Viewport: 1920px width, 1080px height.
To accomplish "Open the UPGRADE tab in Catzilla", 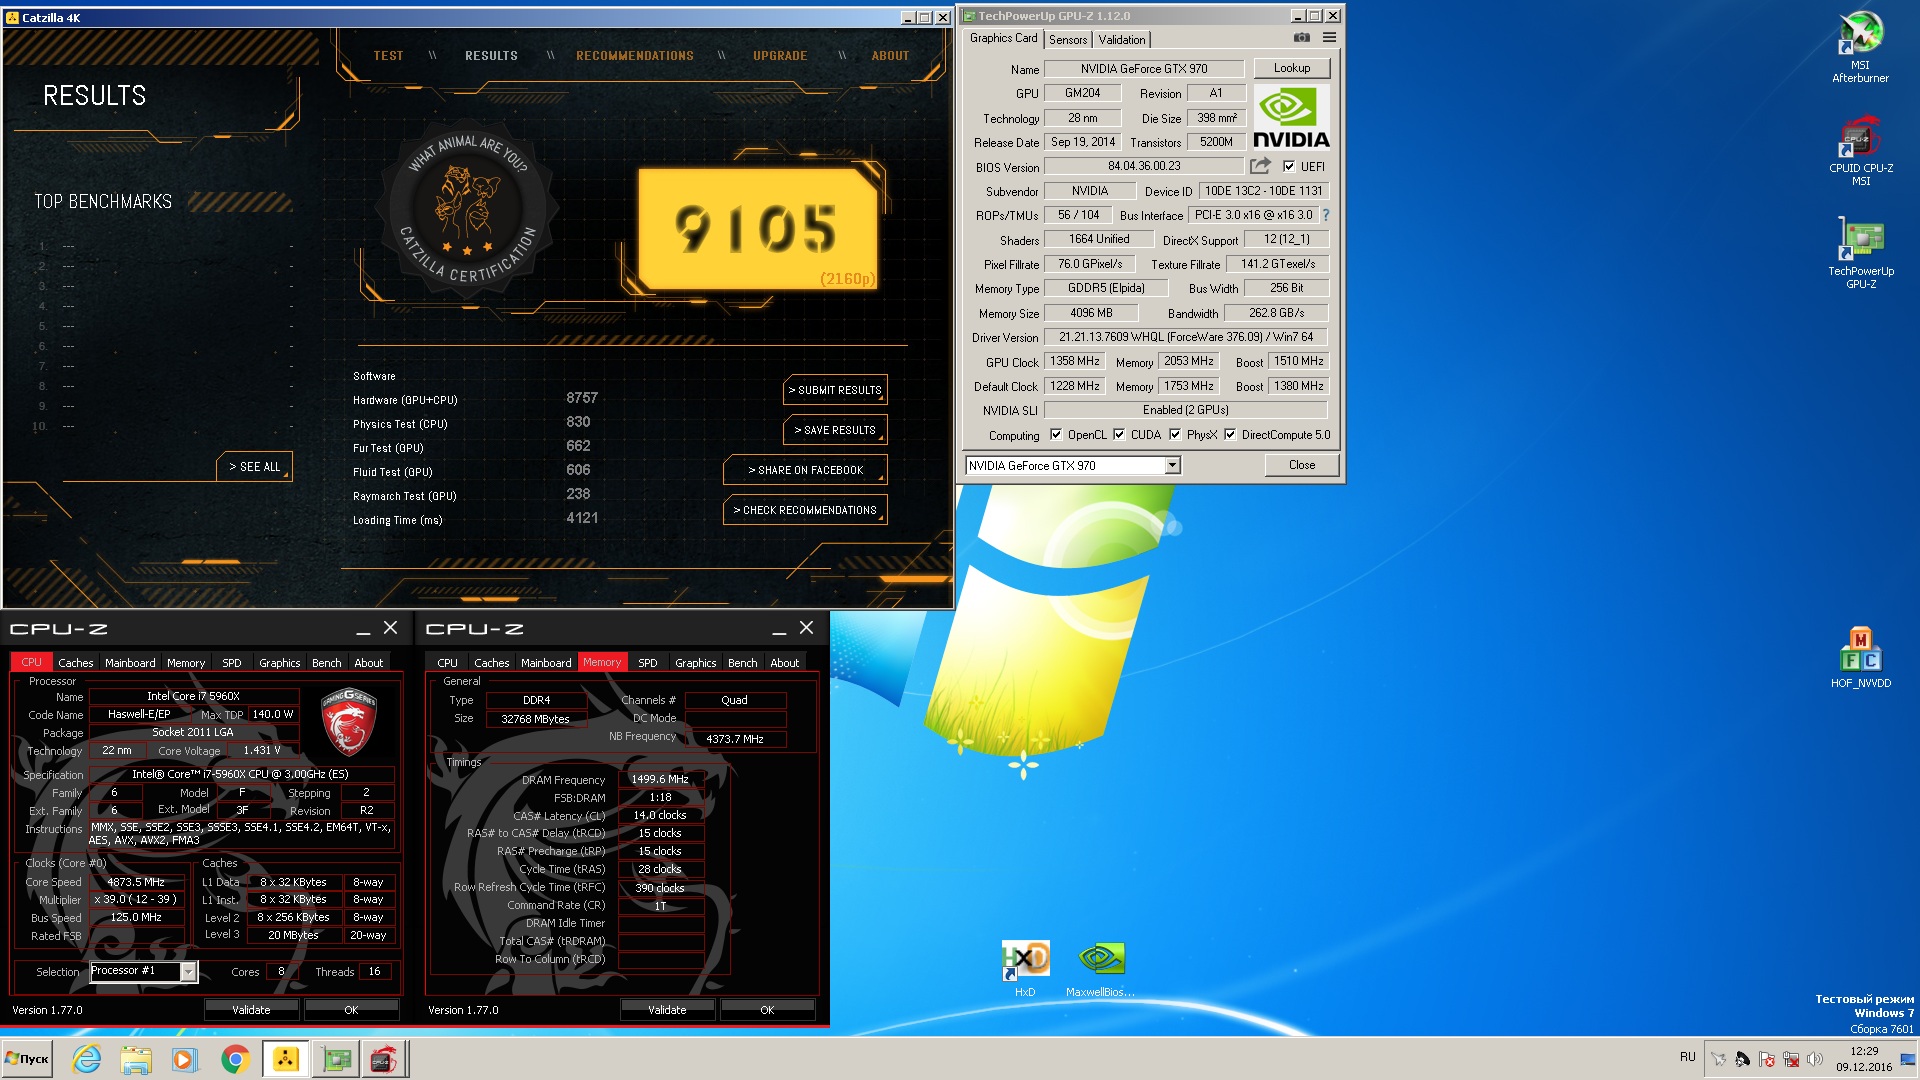I will [780, 56].
